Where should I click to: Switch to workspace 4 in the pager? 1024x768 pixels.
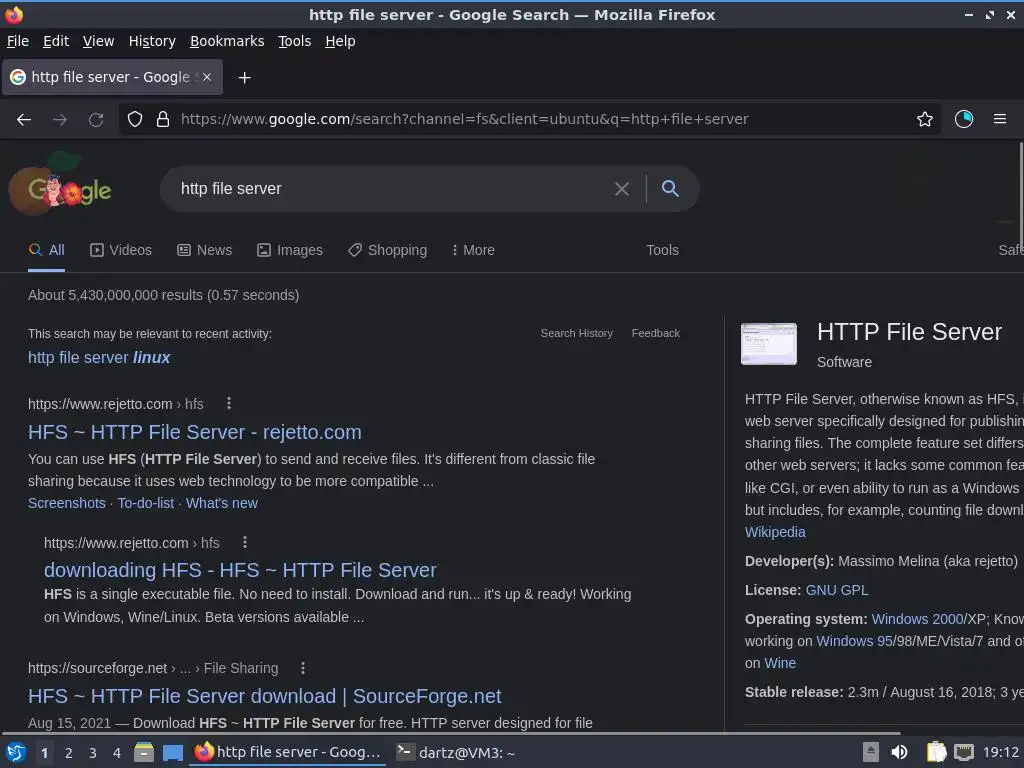click(117, 753)
